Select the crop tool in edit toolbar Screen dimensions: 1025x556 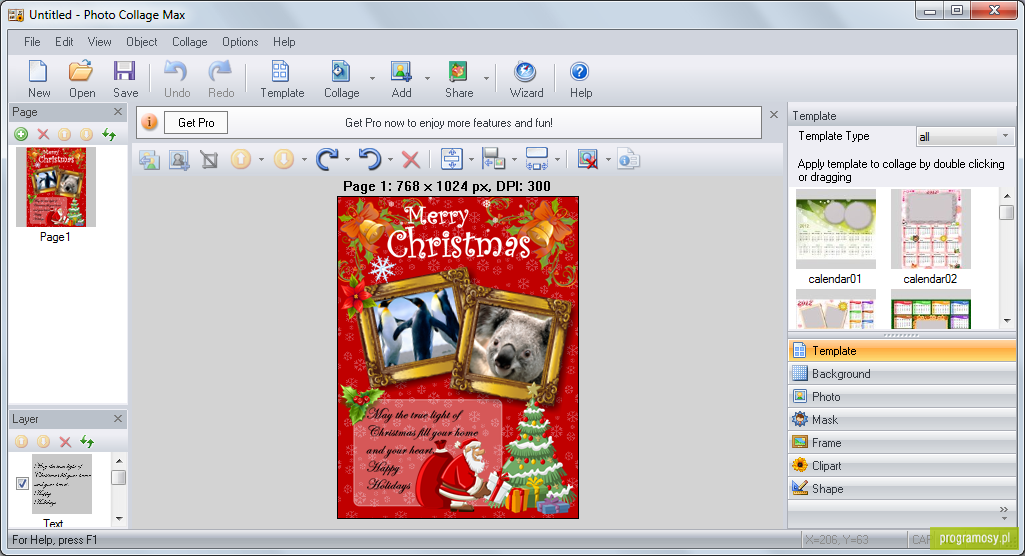209,159
